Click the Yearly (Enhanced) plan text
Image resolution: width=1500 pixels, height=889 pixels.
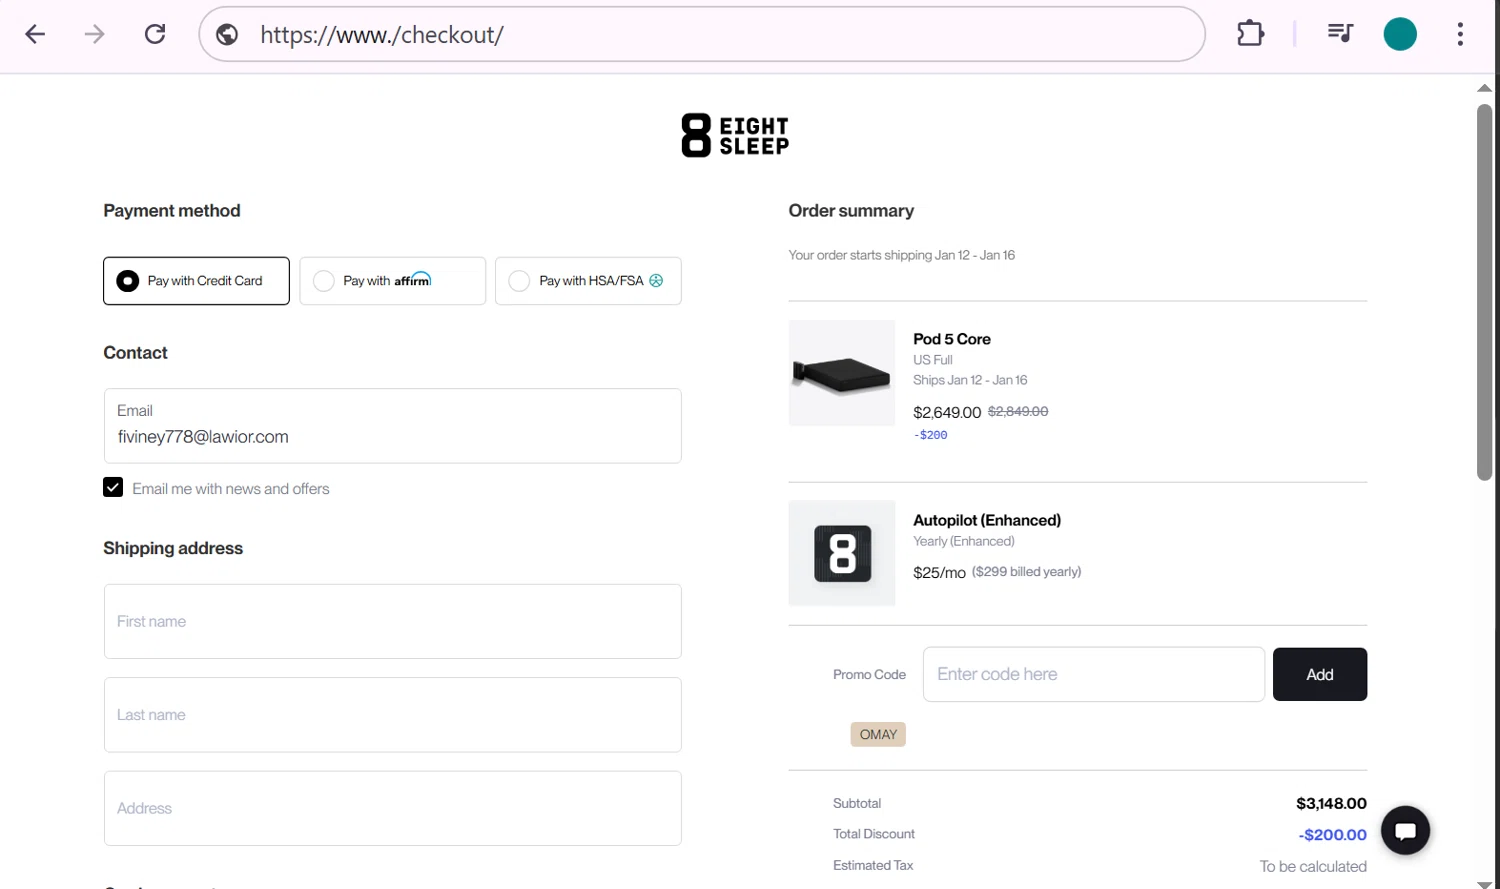(x=964, y=541)
